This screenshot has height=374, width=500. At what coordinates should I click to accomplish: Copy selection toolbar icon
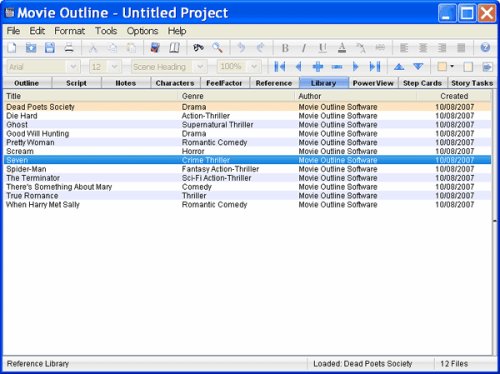(112, 48)
